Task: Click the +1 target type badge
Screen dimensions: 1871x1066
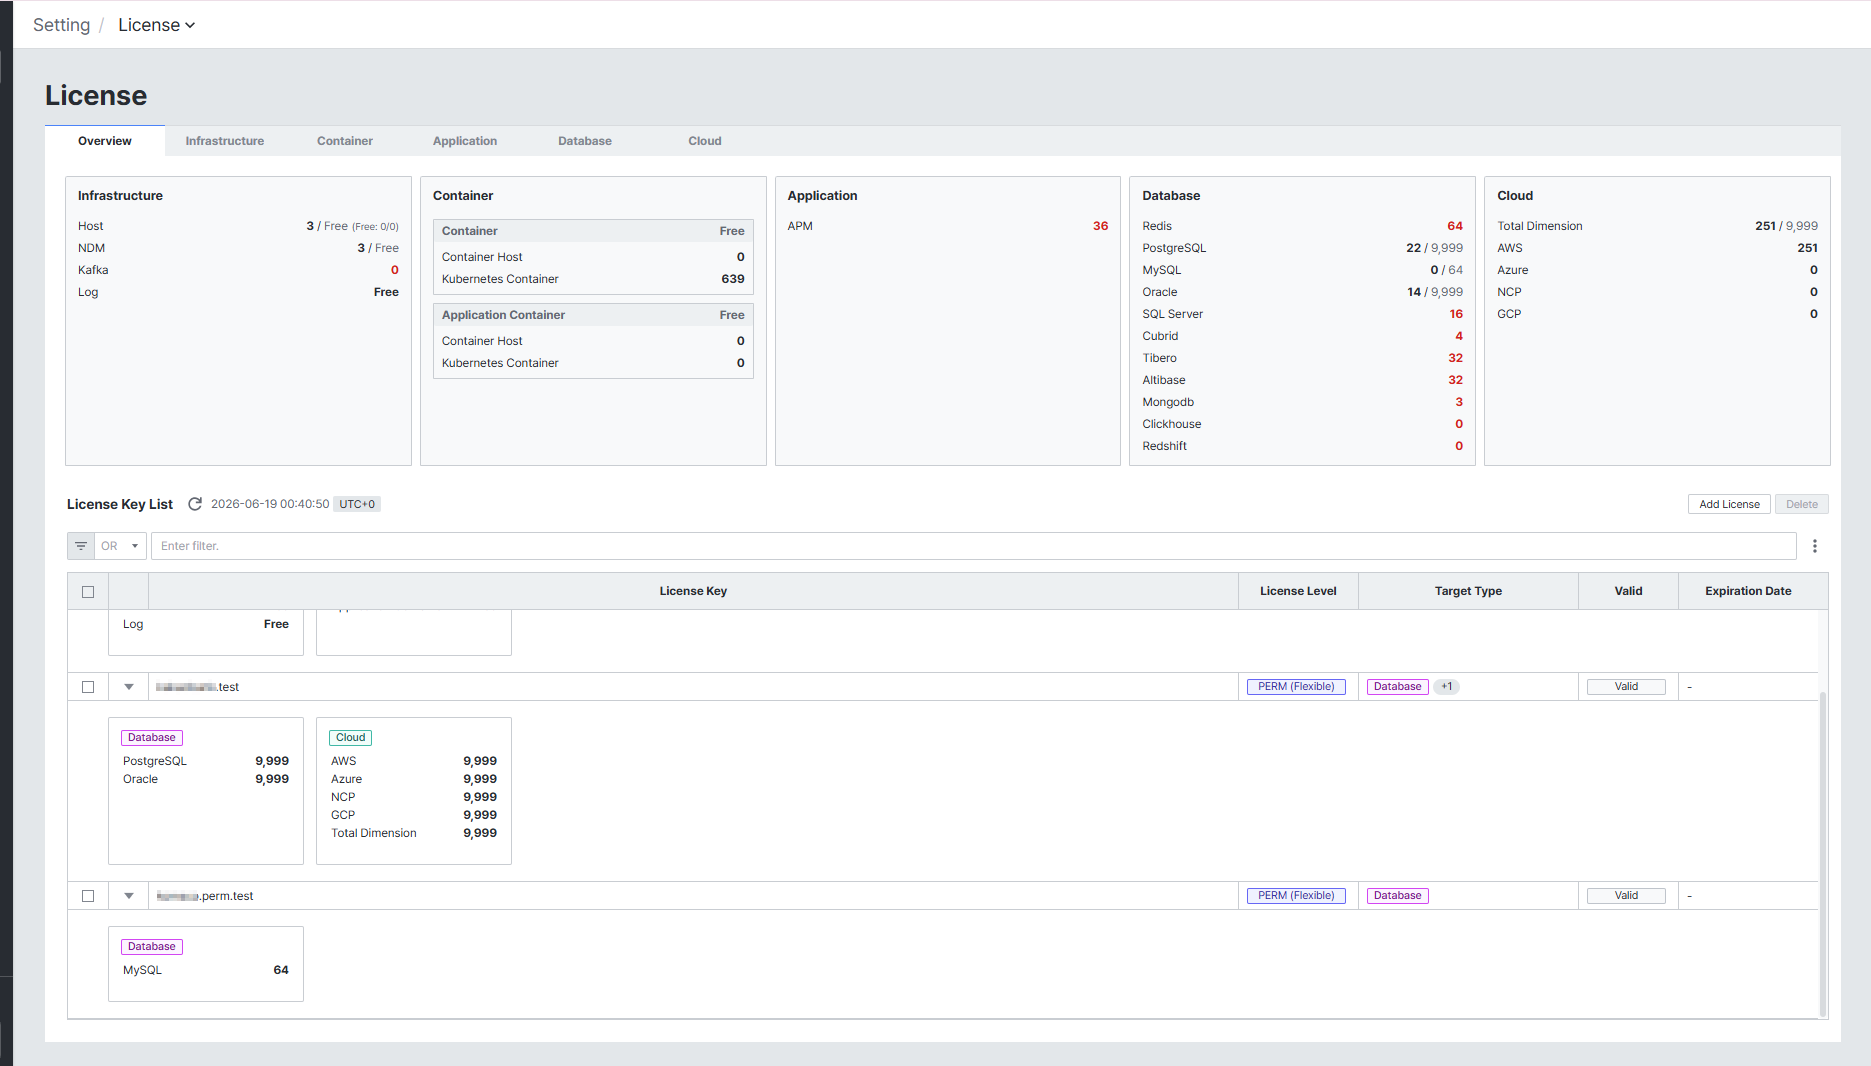Action: click(1447, 687)
